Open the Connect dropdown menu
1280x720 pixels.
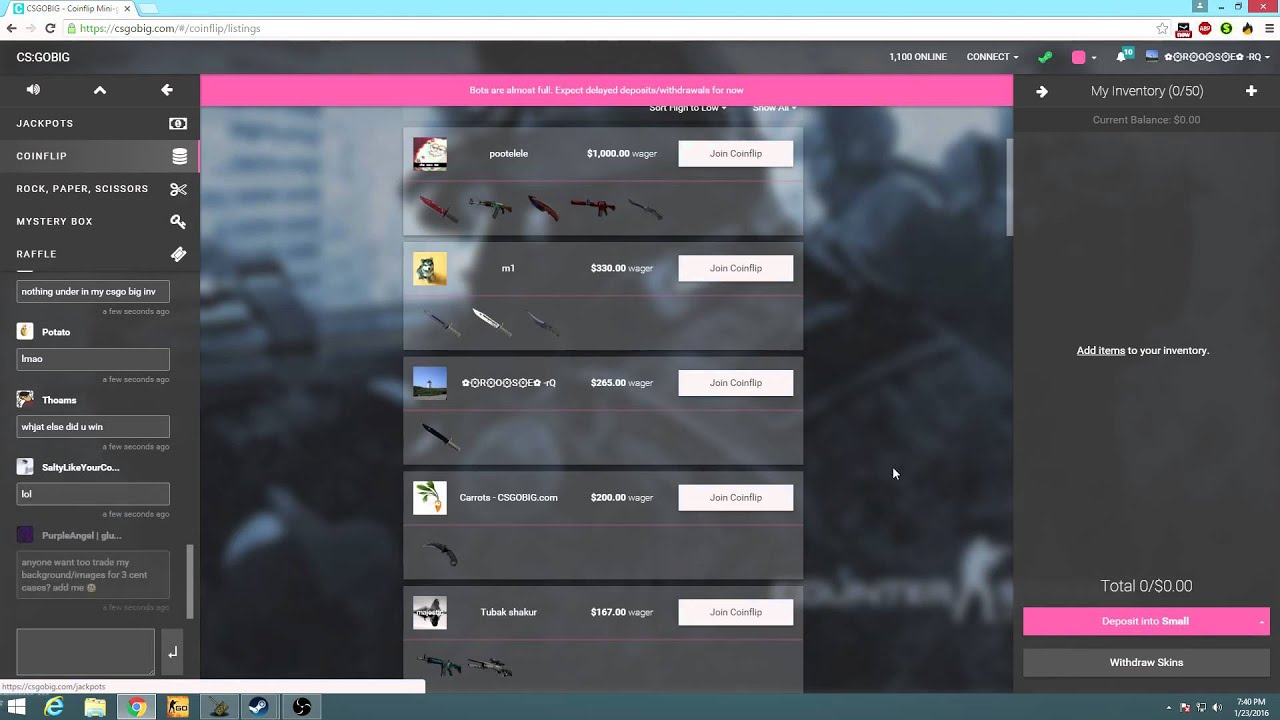pyautogui.click(x=992, y=57)
